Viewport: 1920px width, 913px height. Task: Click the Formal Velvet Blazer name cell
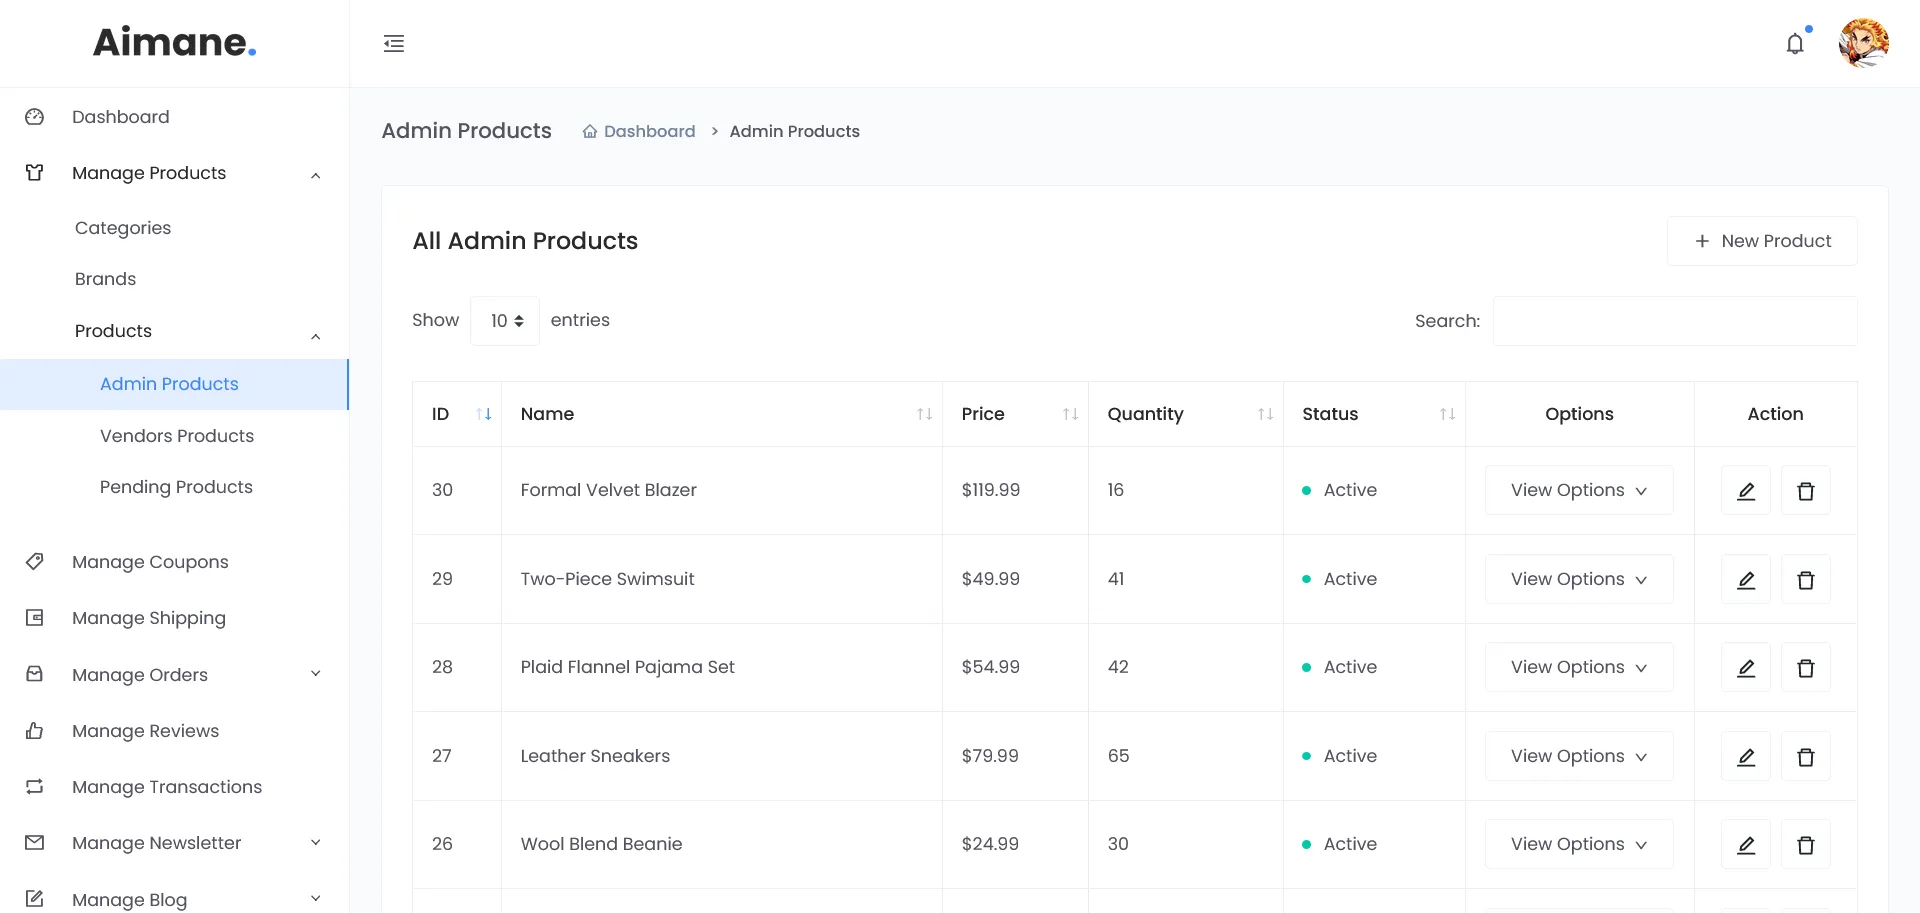pyautogui.click(x=722, y=490)
